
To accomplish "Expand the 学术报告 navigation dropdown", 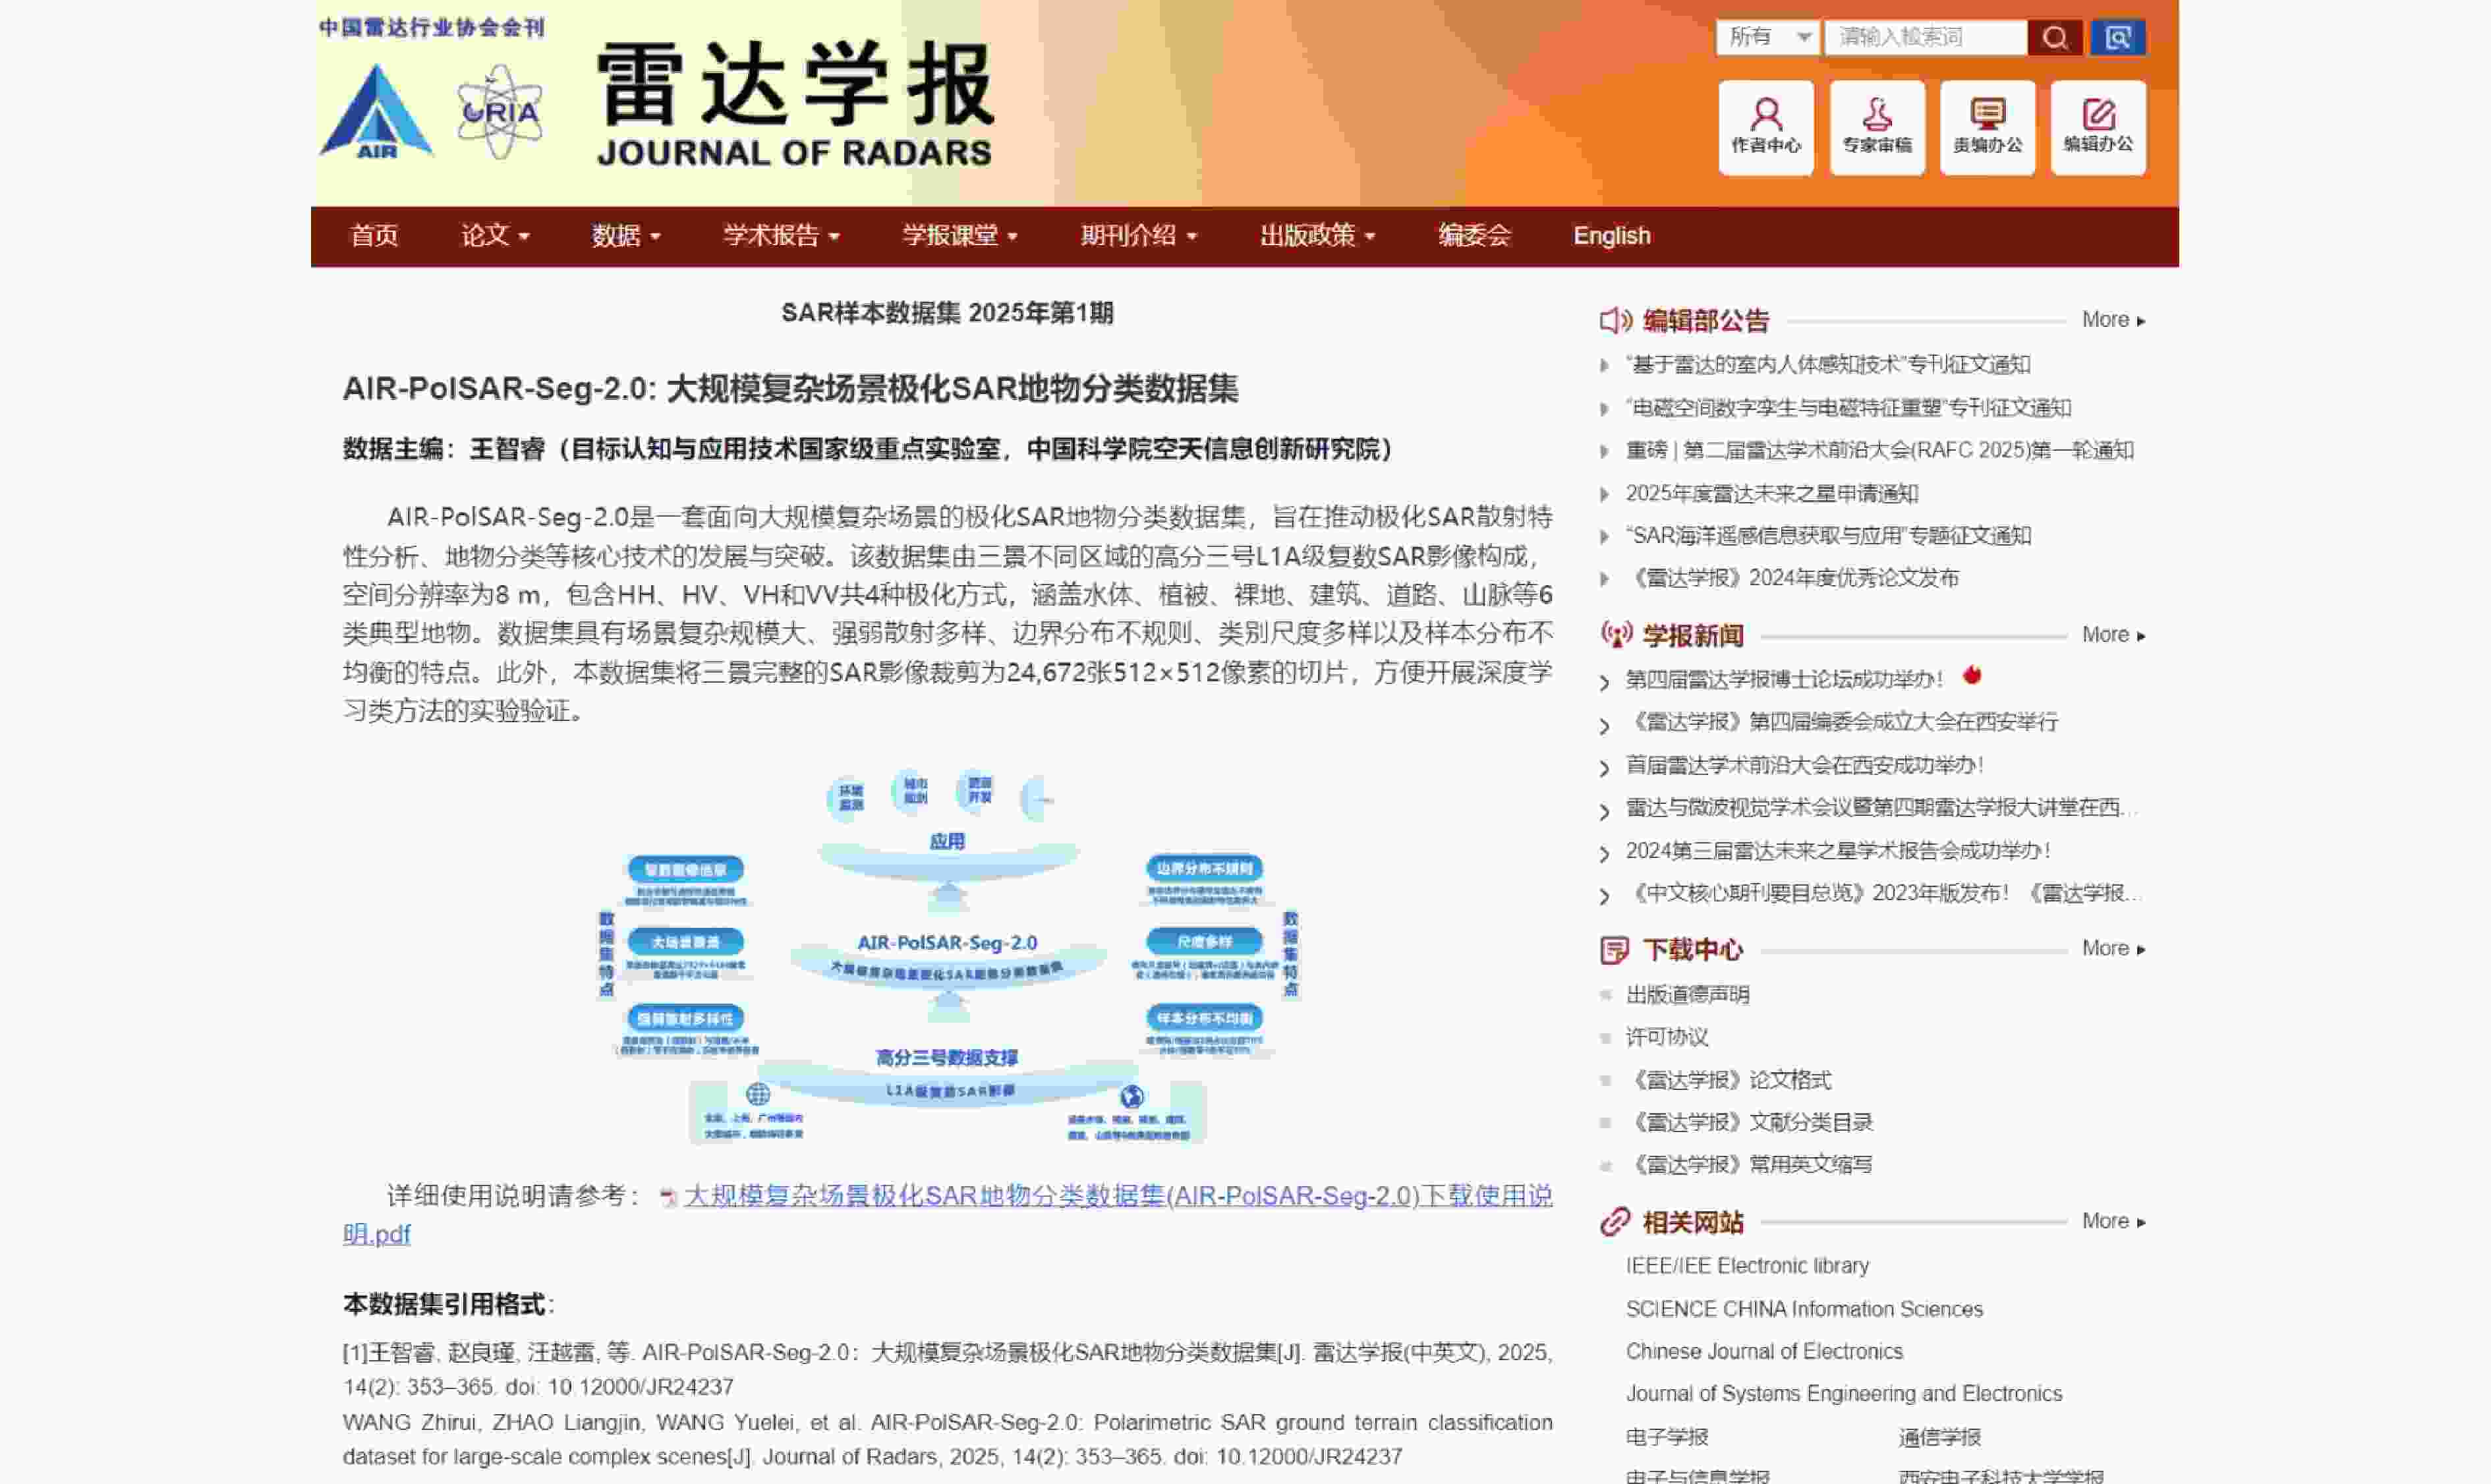I will (780, 236).
